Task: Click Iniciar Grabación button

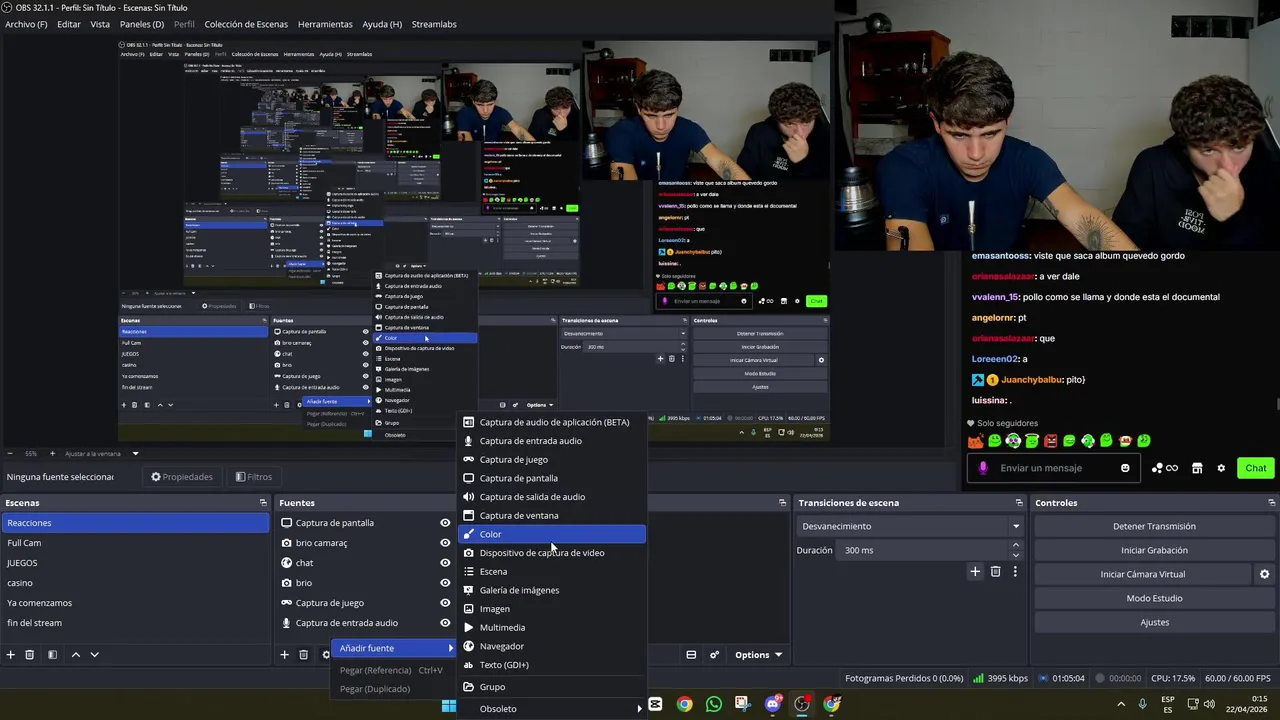Action: [x=1154, y=550]
